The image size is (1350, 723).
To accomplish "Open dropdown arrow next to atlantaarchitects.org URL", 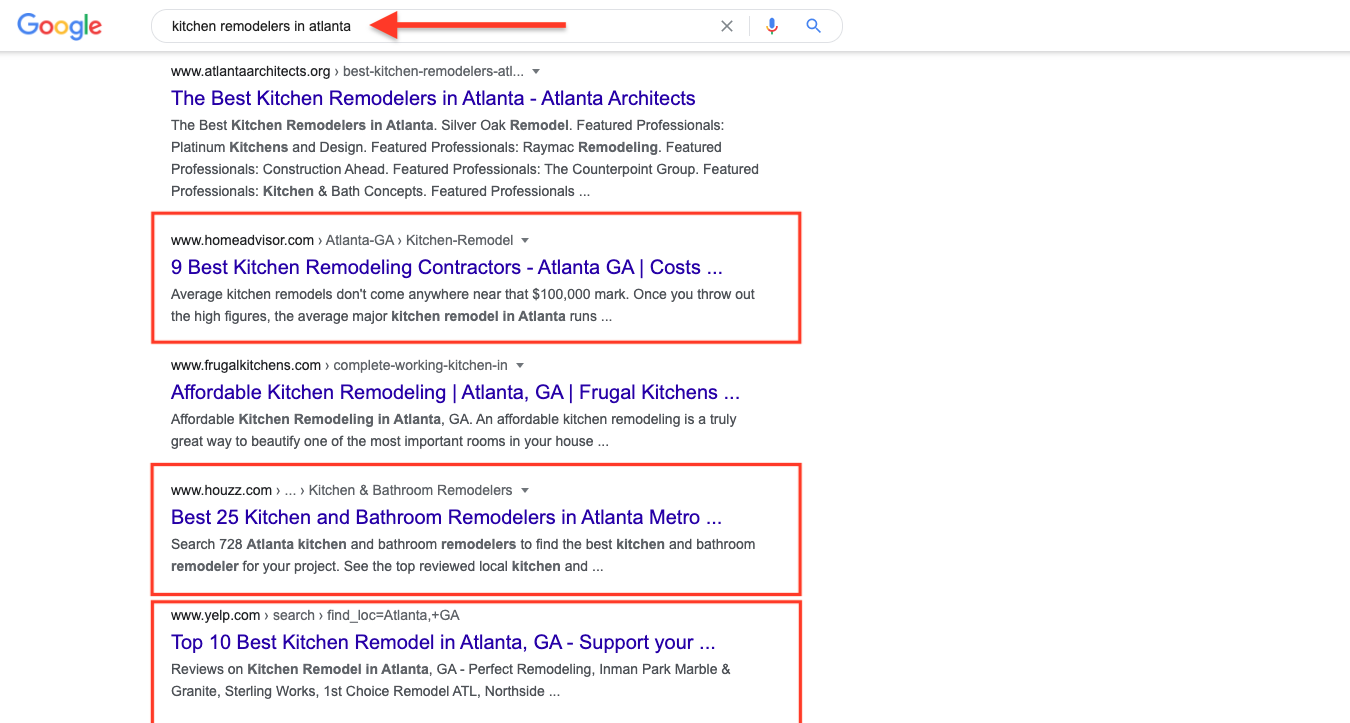I will point(536,72).
